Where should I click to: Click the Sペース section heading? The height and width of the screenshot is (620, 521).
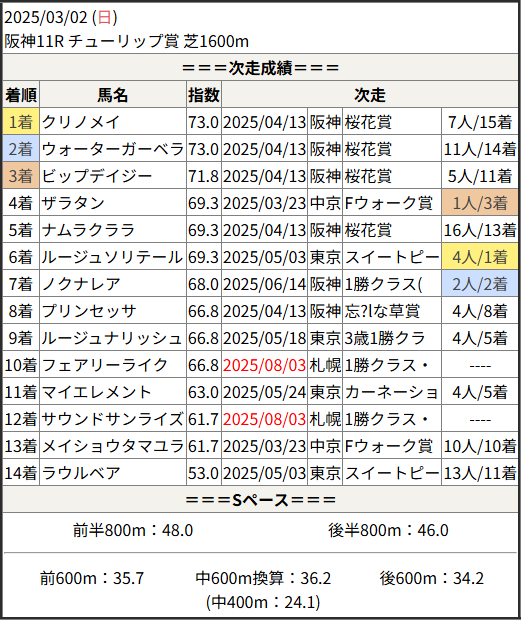point(260,500)
